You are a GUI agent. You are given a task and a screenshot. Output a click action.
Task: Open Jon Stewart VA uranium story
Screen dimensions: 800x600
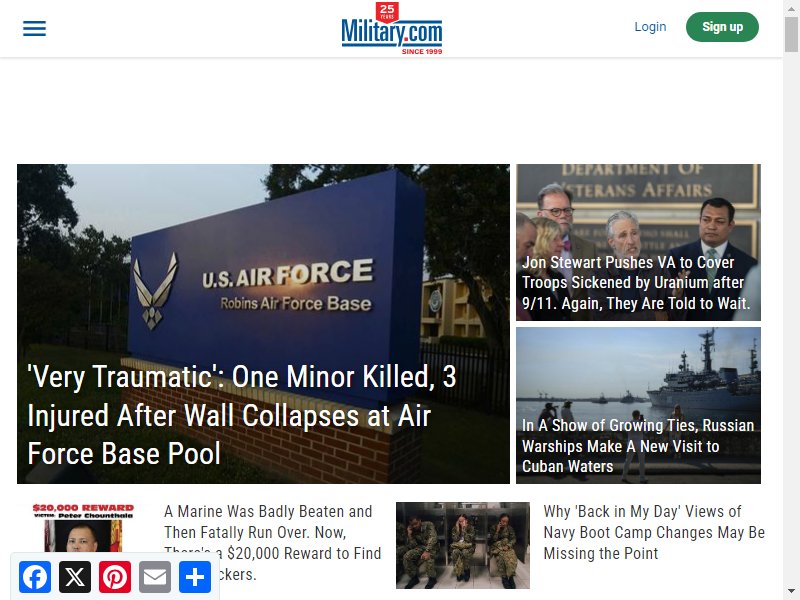(636, 283)
